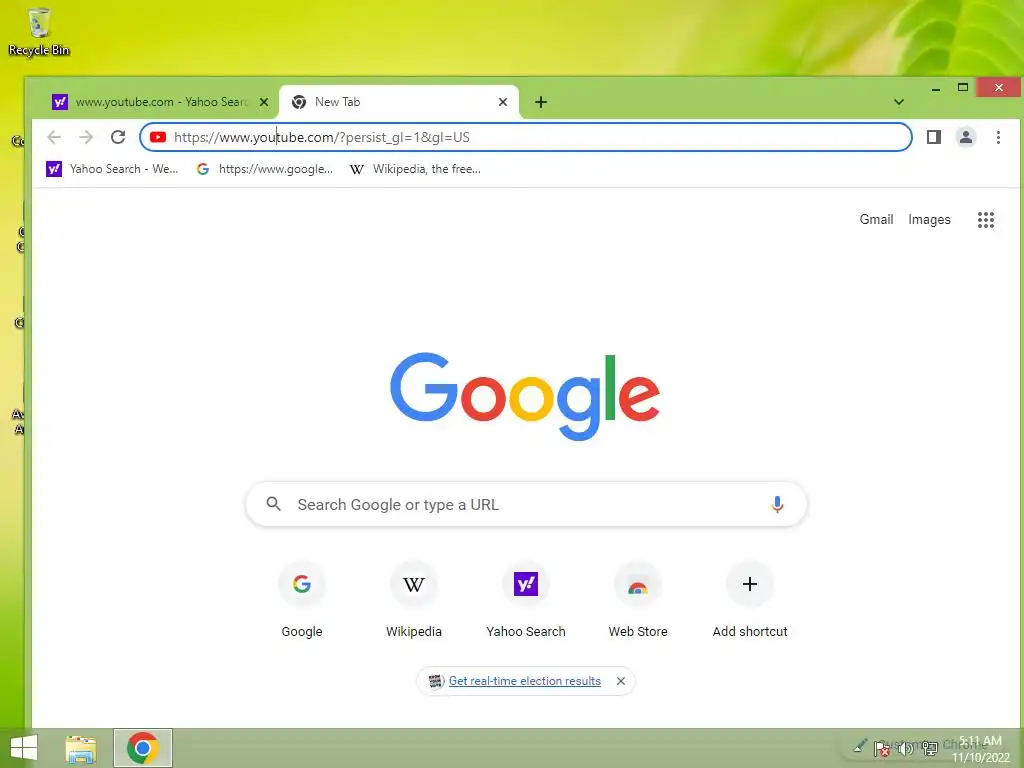This screenshot has height=768, width=1024.
Task: Open the Recycle Bin desktop icon
Action: click(x=39, y=32)
